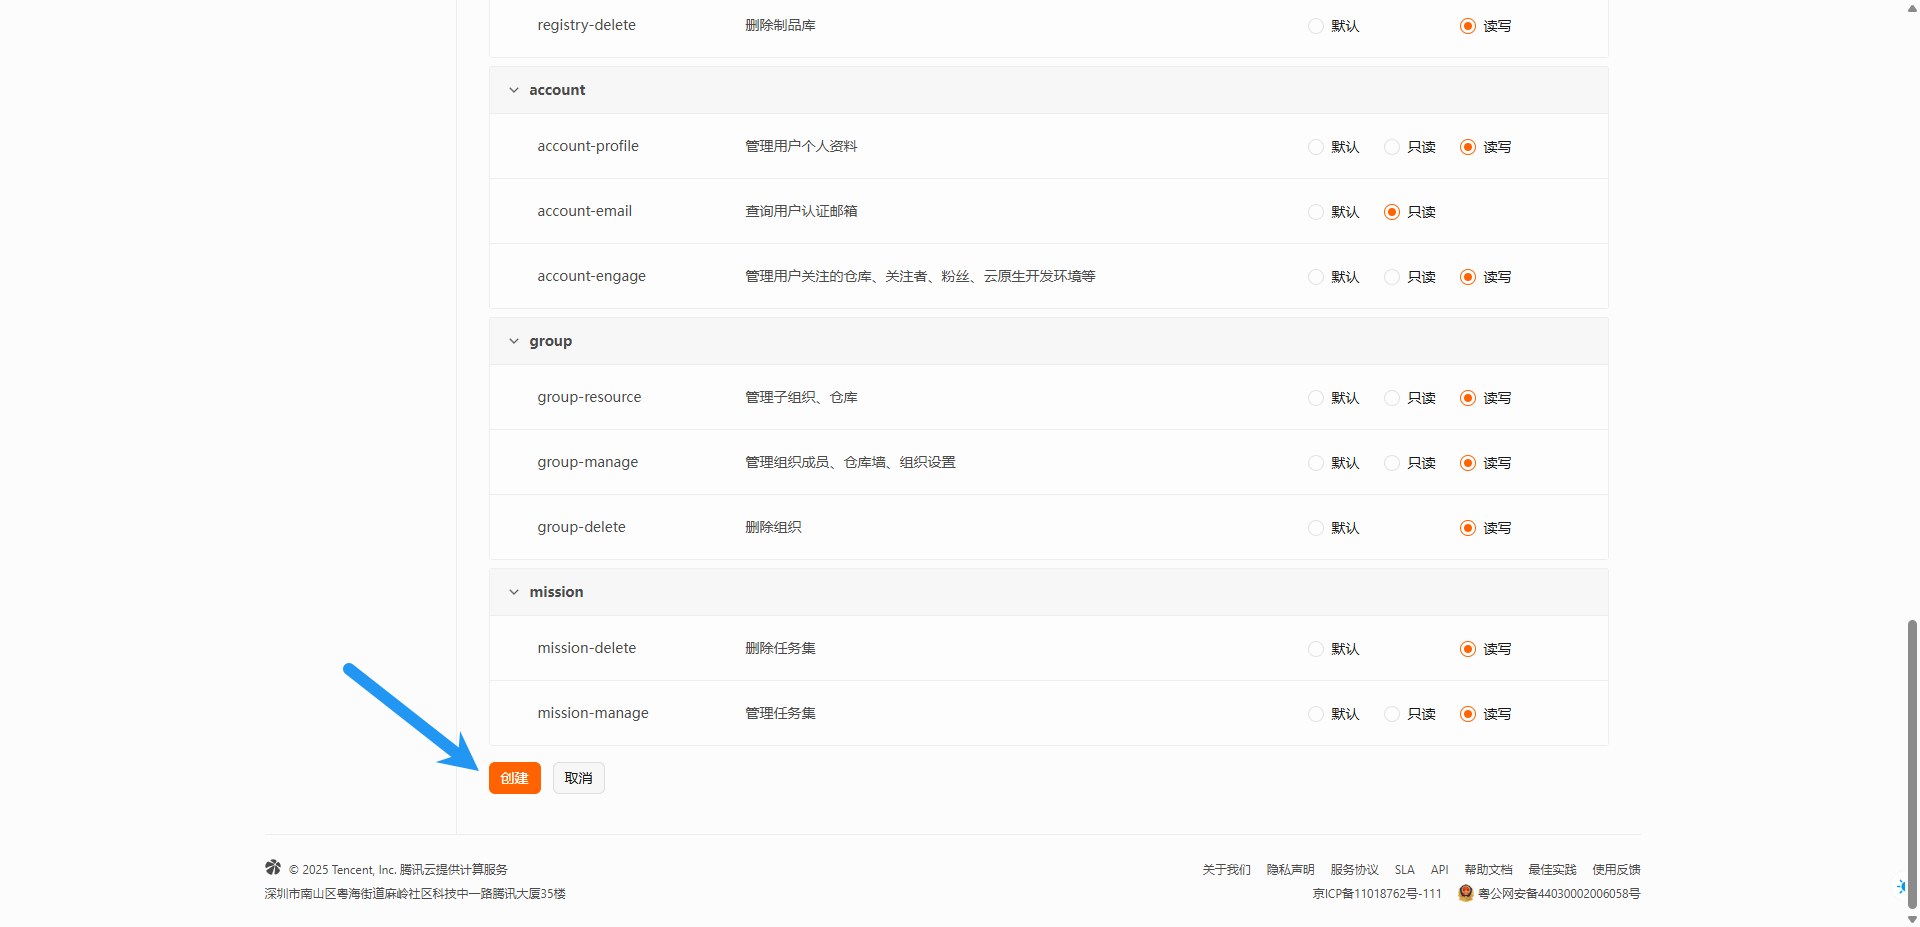Click the 取消 button
Screen dimensions: 1920x927
[578, 778]
